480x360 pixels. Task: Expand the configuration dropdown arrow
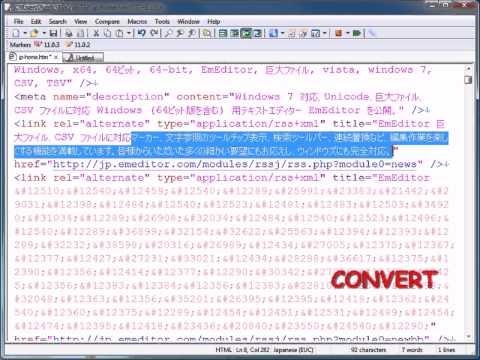283,33
